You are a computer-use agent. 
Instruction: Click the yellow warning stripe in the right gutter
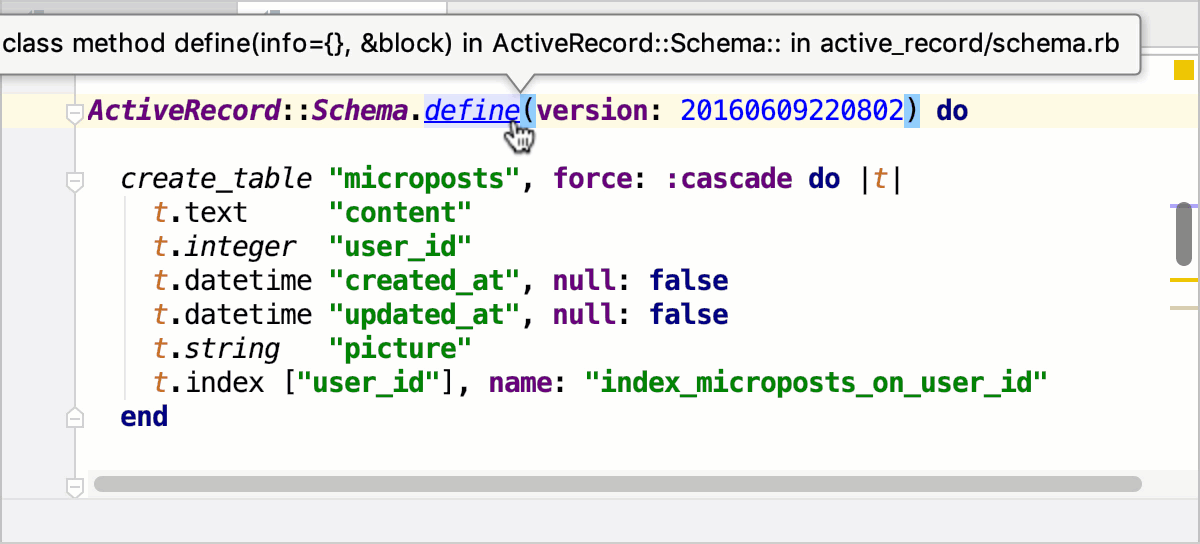1183,280
